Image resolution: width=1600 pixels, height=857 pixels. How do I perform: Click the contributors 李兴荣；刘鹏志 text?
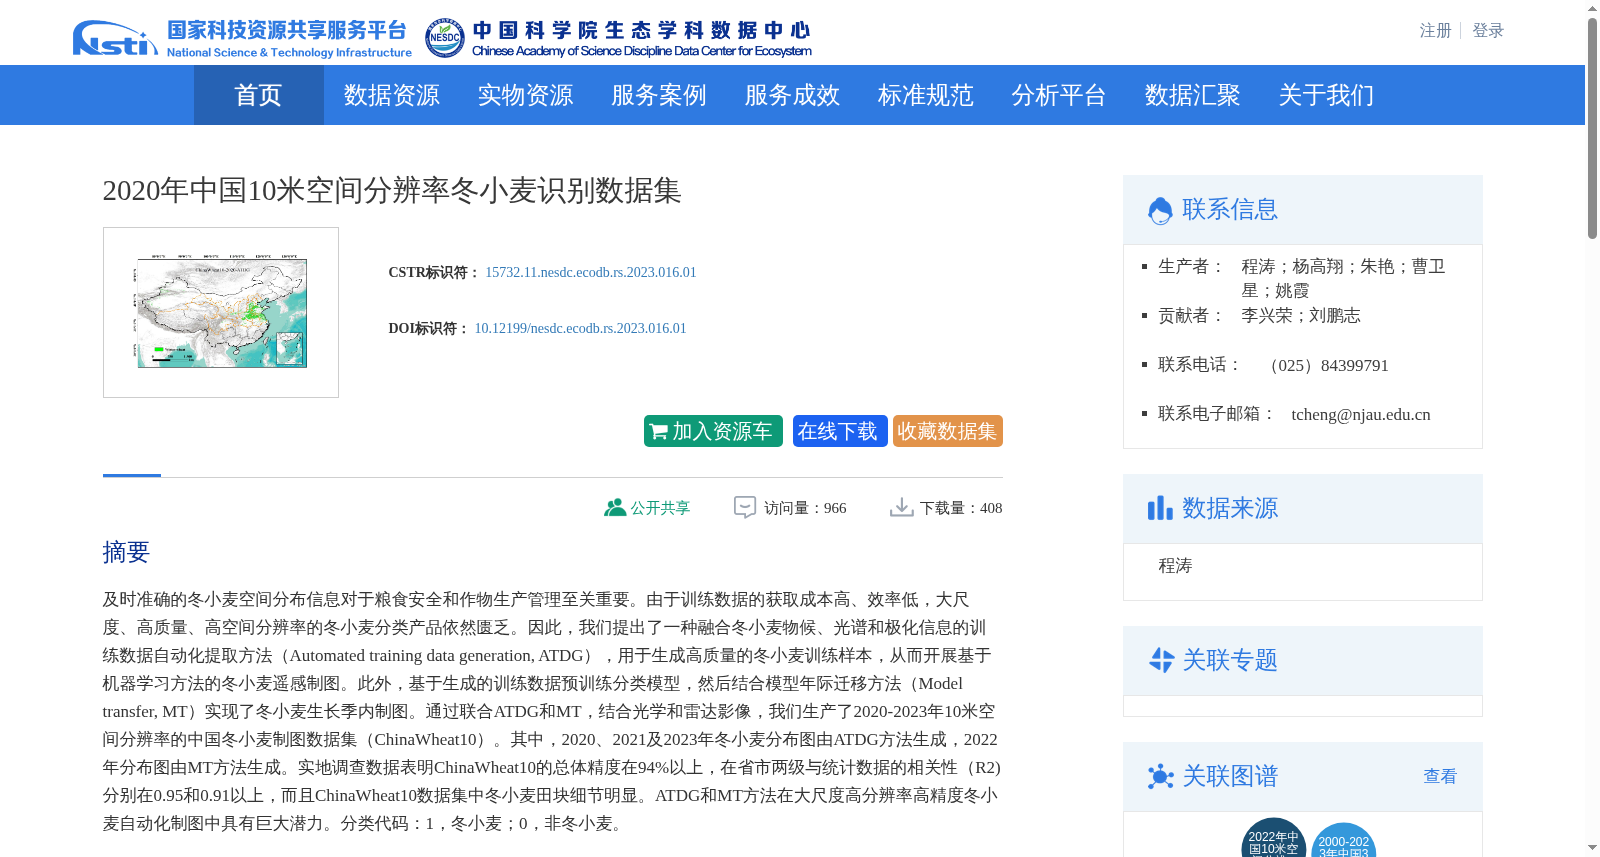click(x=1301, y=316)
